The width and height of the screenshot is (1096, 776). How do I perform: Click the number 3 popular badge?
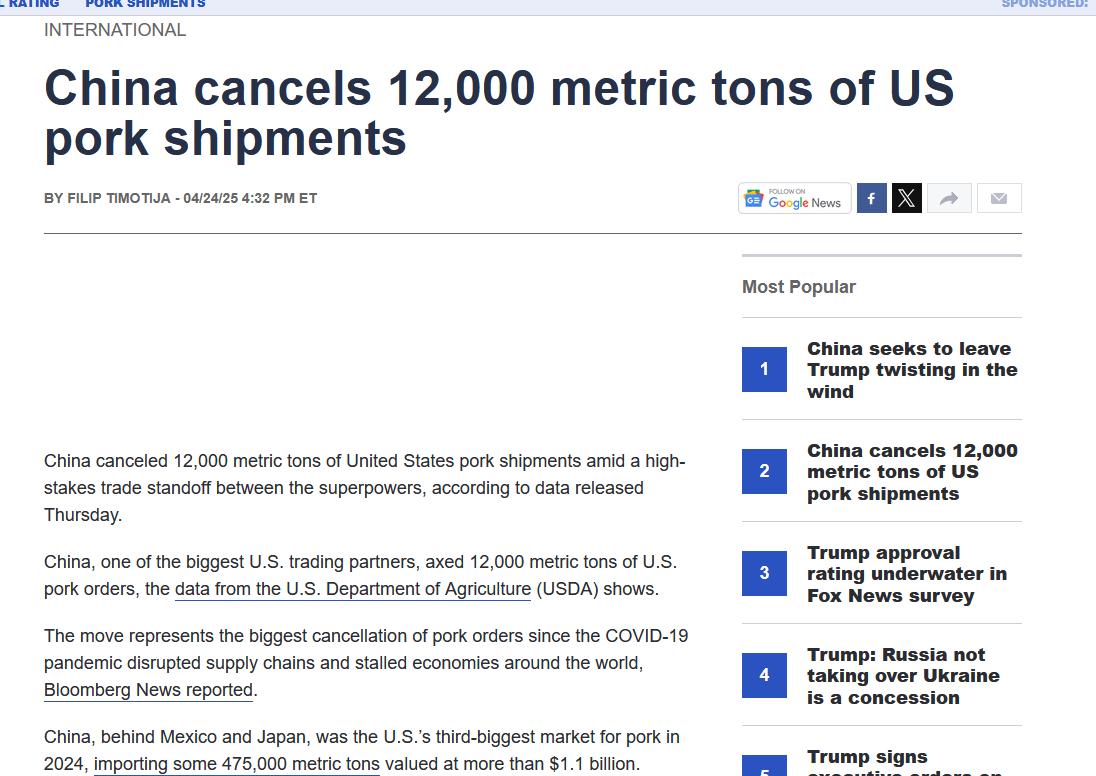point(764,573)
